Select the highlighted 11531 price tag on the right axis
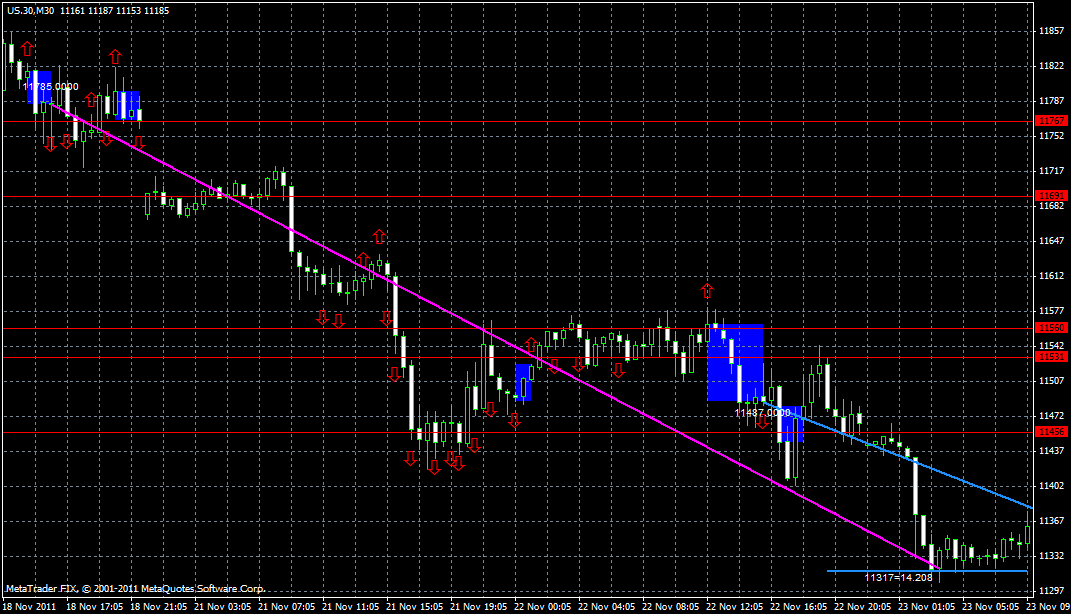 [x=1052, y=355]
